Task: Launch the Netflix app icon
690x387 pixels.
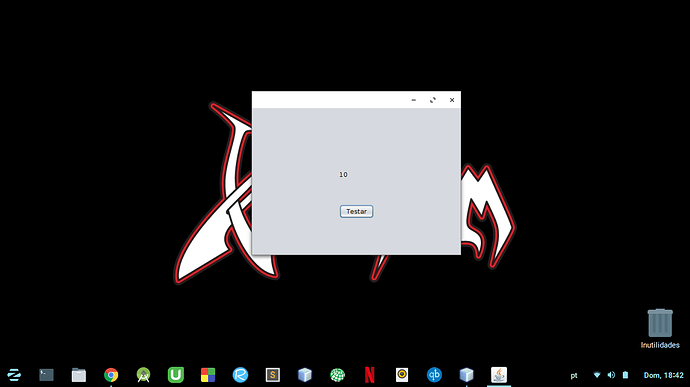Action: pos(370,375)
